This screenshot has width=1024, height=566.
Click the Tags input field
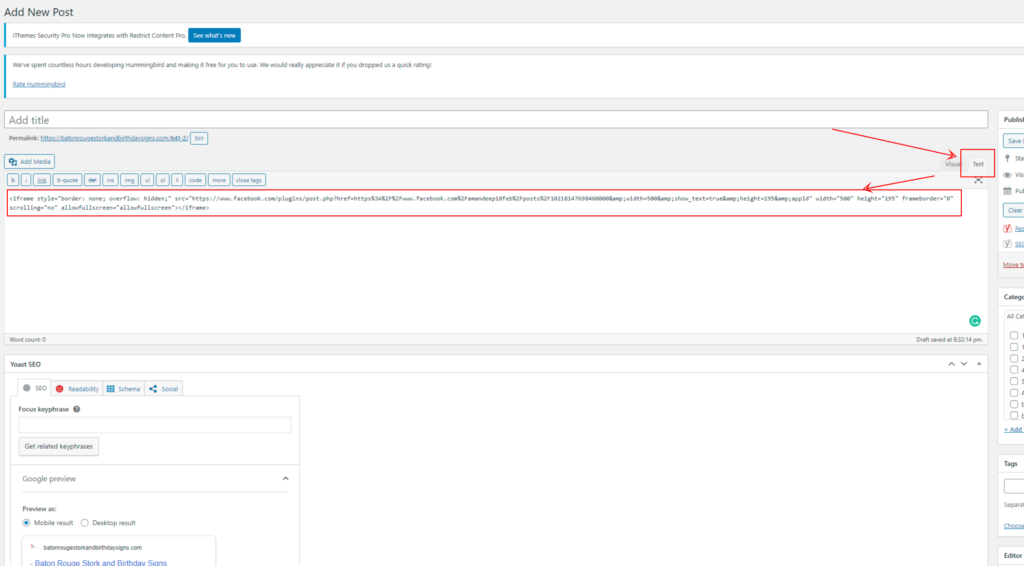point(1014,486)
